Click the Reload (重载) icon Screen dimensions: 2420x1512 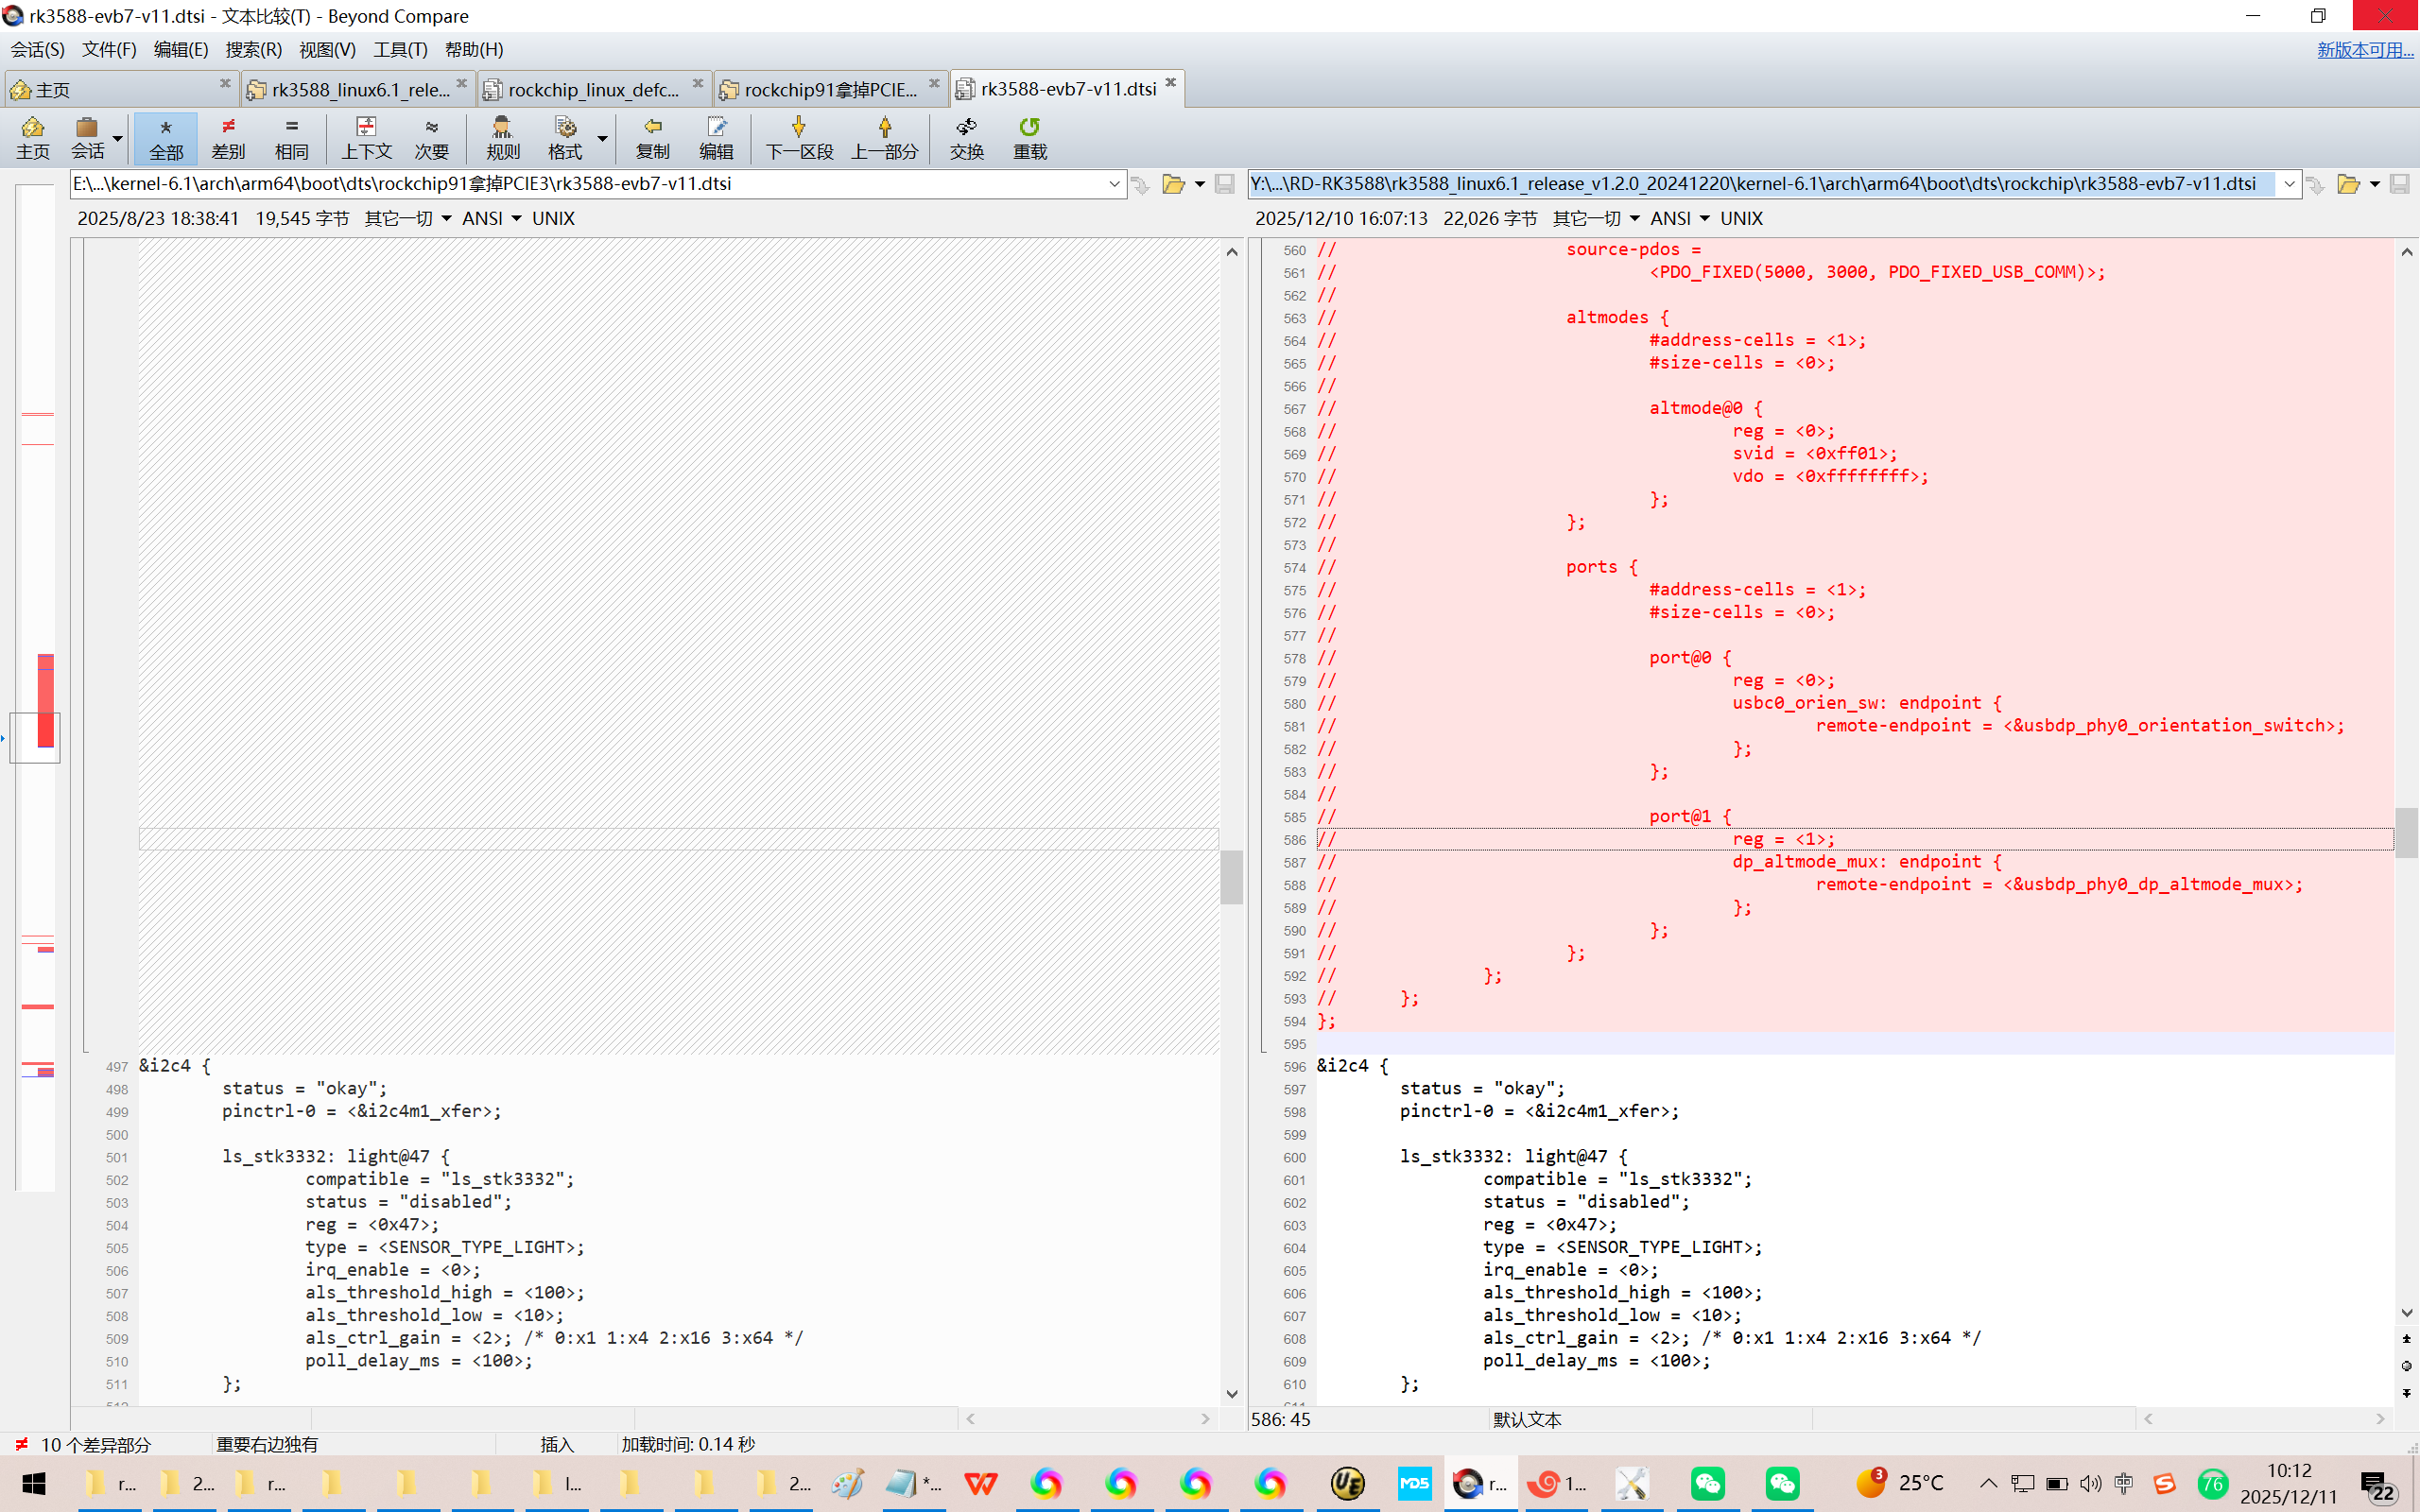point(1029,137)
